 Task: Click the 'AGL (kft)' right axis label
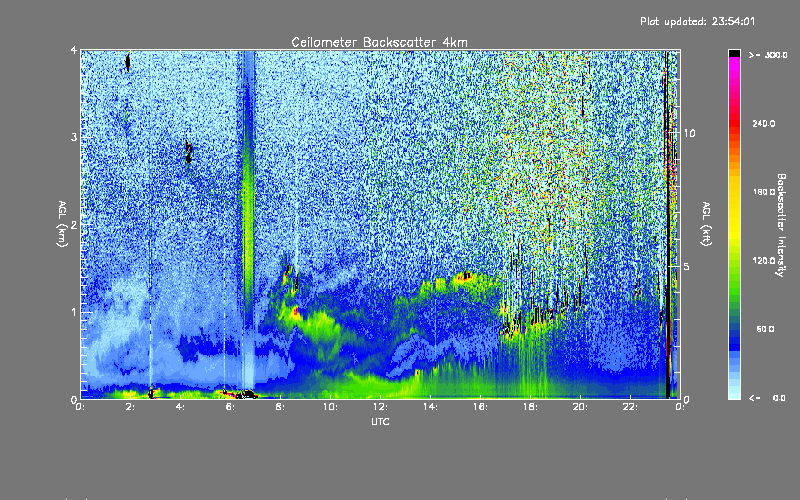[706, 224]
